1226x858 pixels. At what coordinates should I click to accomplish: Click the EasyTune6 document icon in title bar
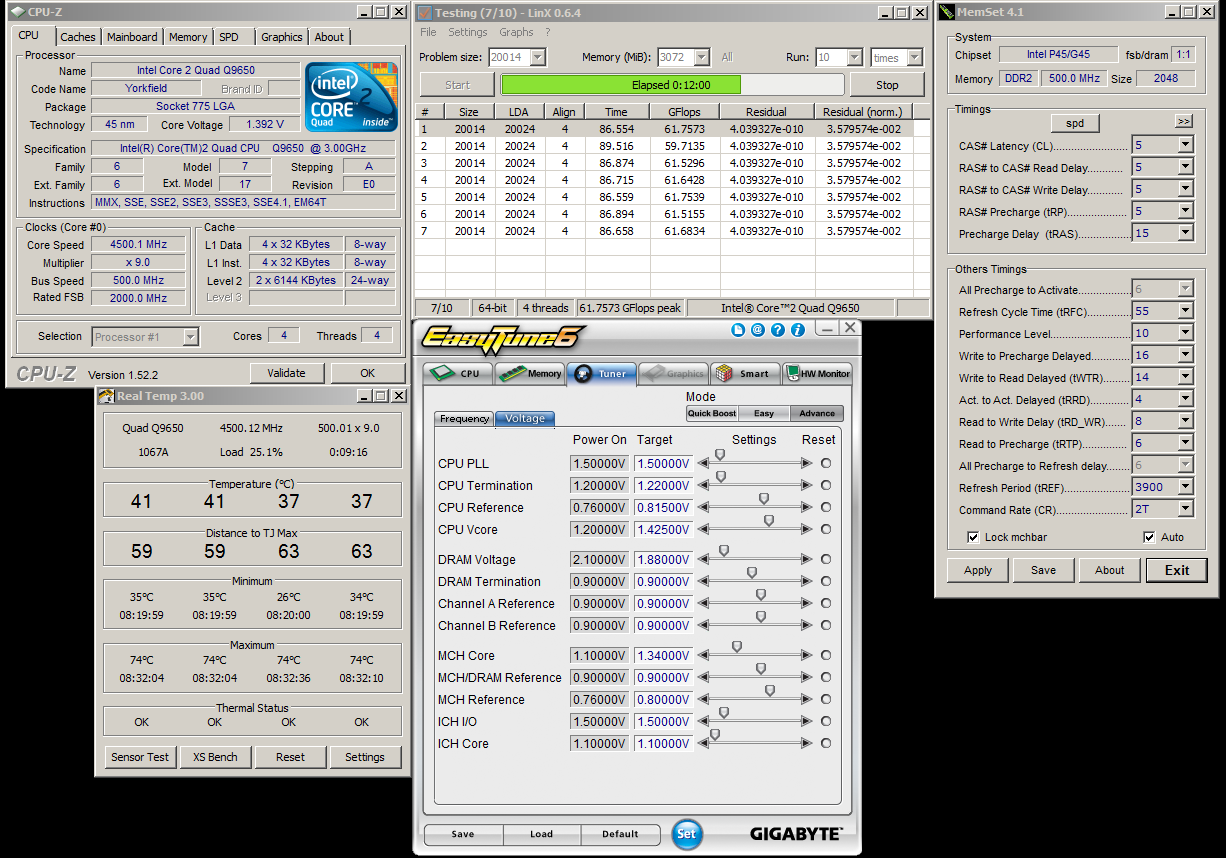click(x=738, y=329)
